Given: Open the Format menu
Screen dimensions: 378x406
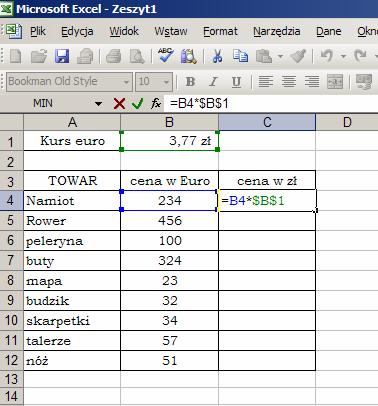Looking at the screenshot, I should [x=220, y=31].
